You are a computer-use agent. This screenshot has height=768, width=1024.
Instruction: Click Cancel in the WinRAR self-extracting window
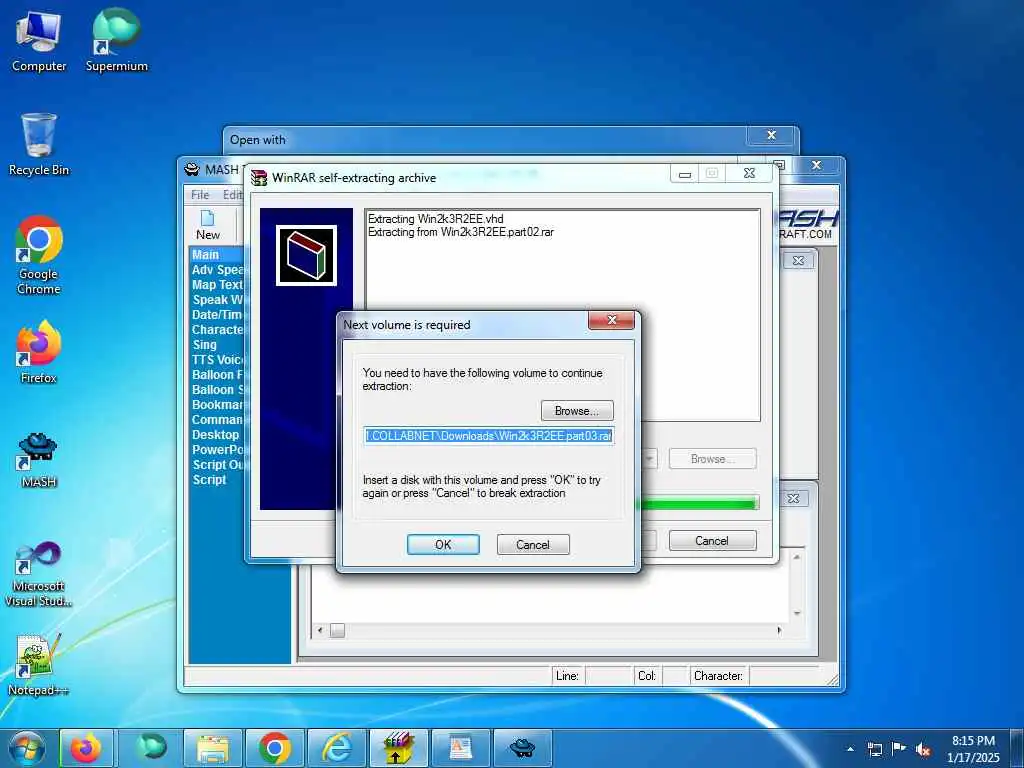coord(712,541)
